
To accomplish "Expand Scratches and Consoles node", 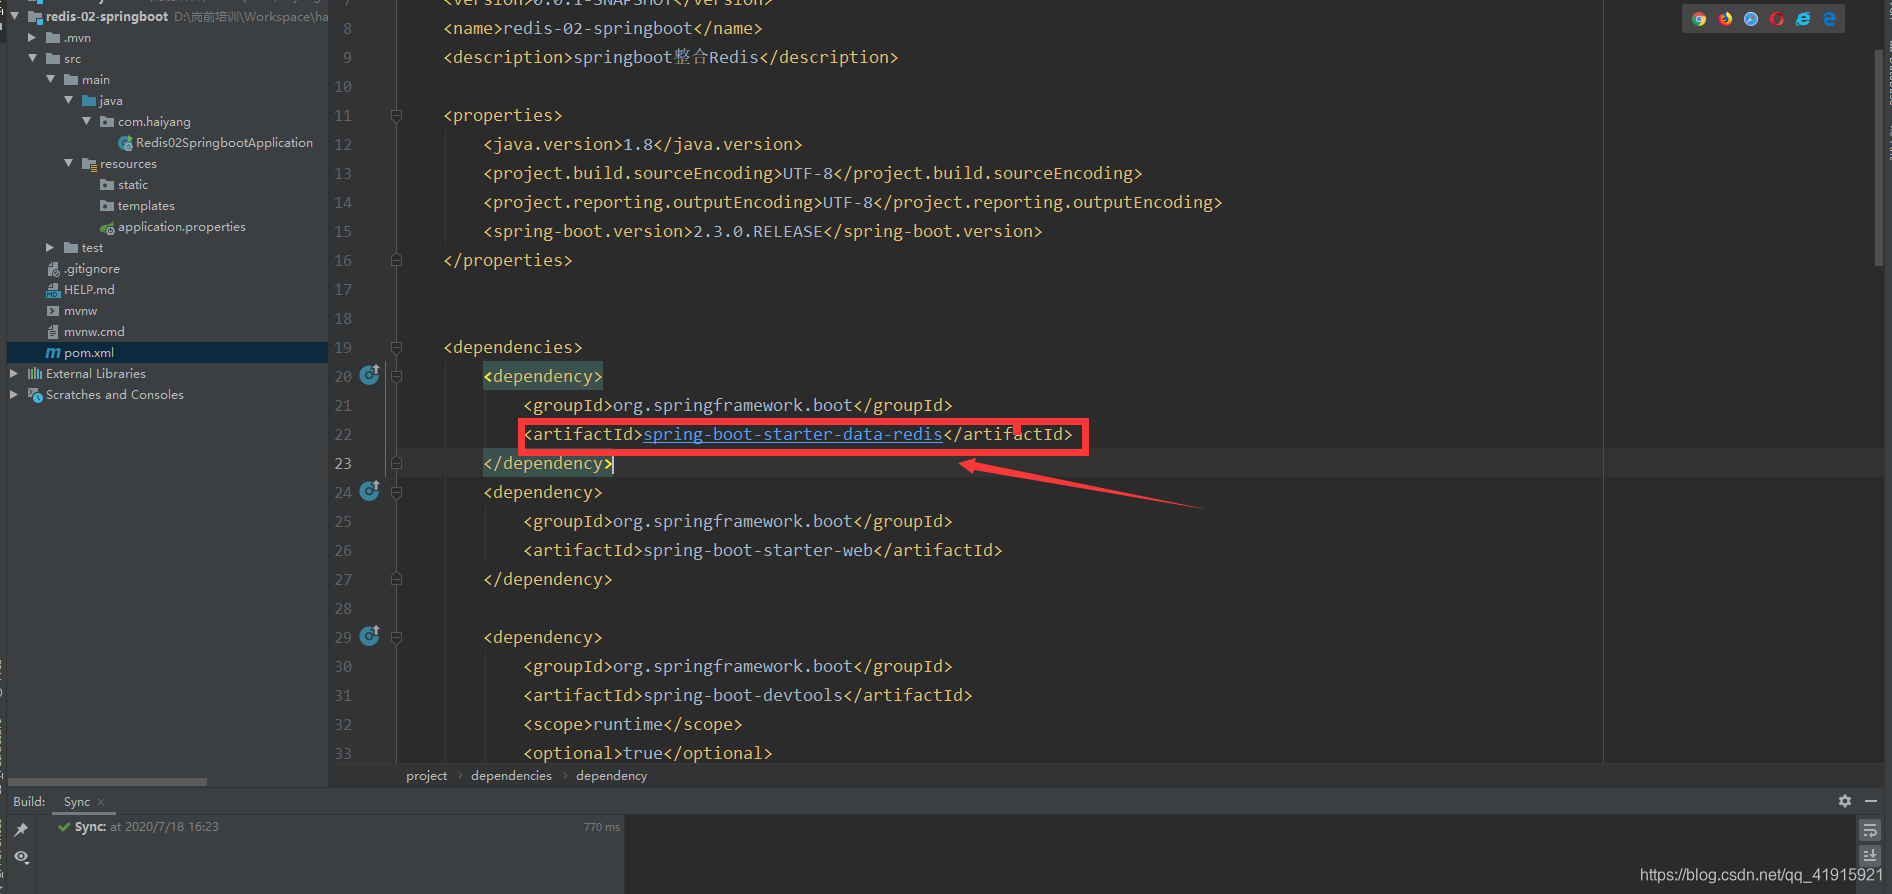I will coord(14,395).
